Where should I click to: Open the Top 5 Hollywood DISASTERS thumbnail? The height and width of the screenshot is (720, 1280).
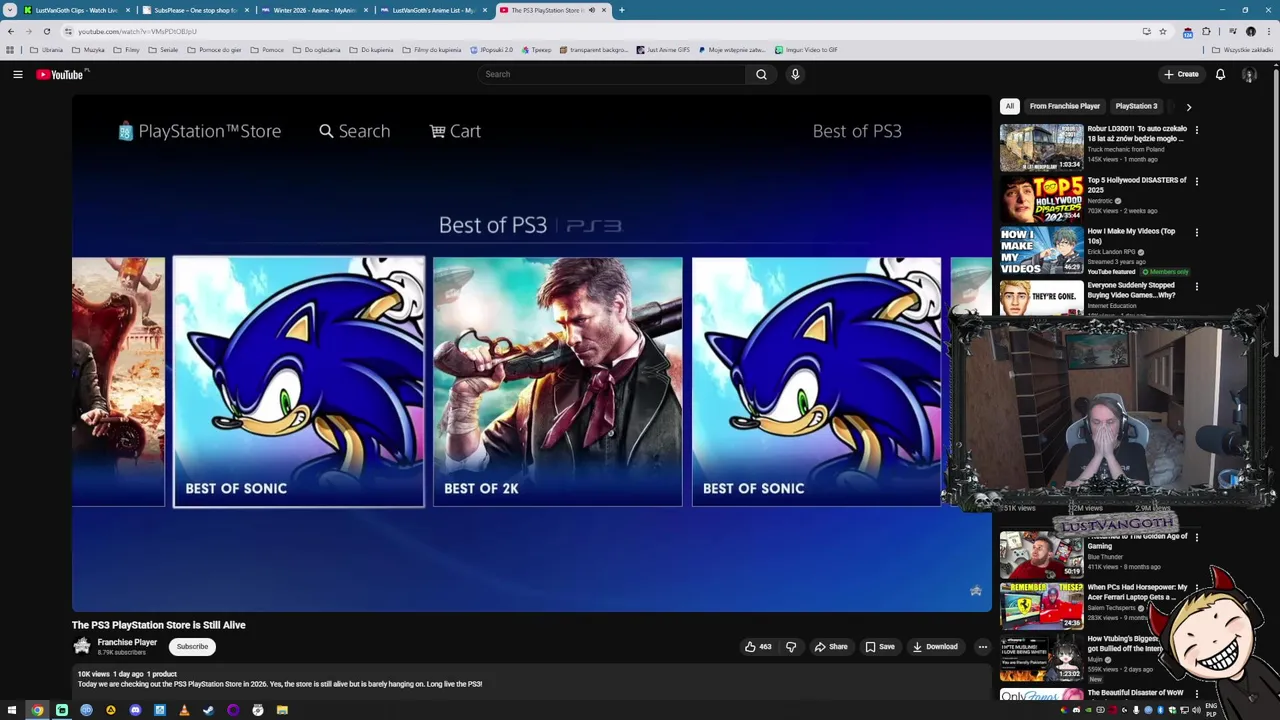point(1041,199)
